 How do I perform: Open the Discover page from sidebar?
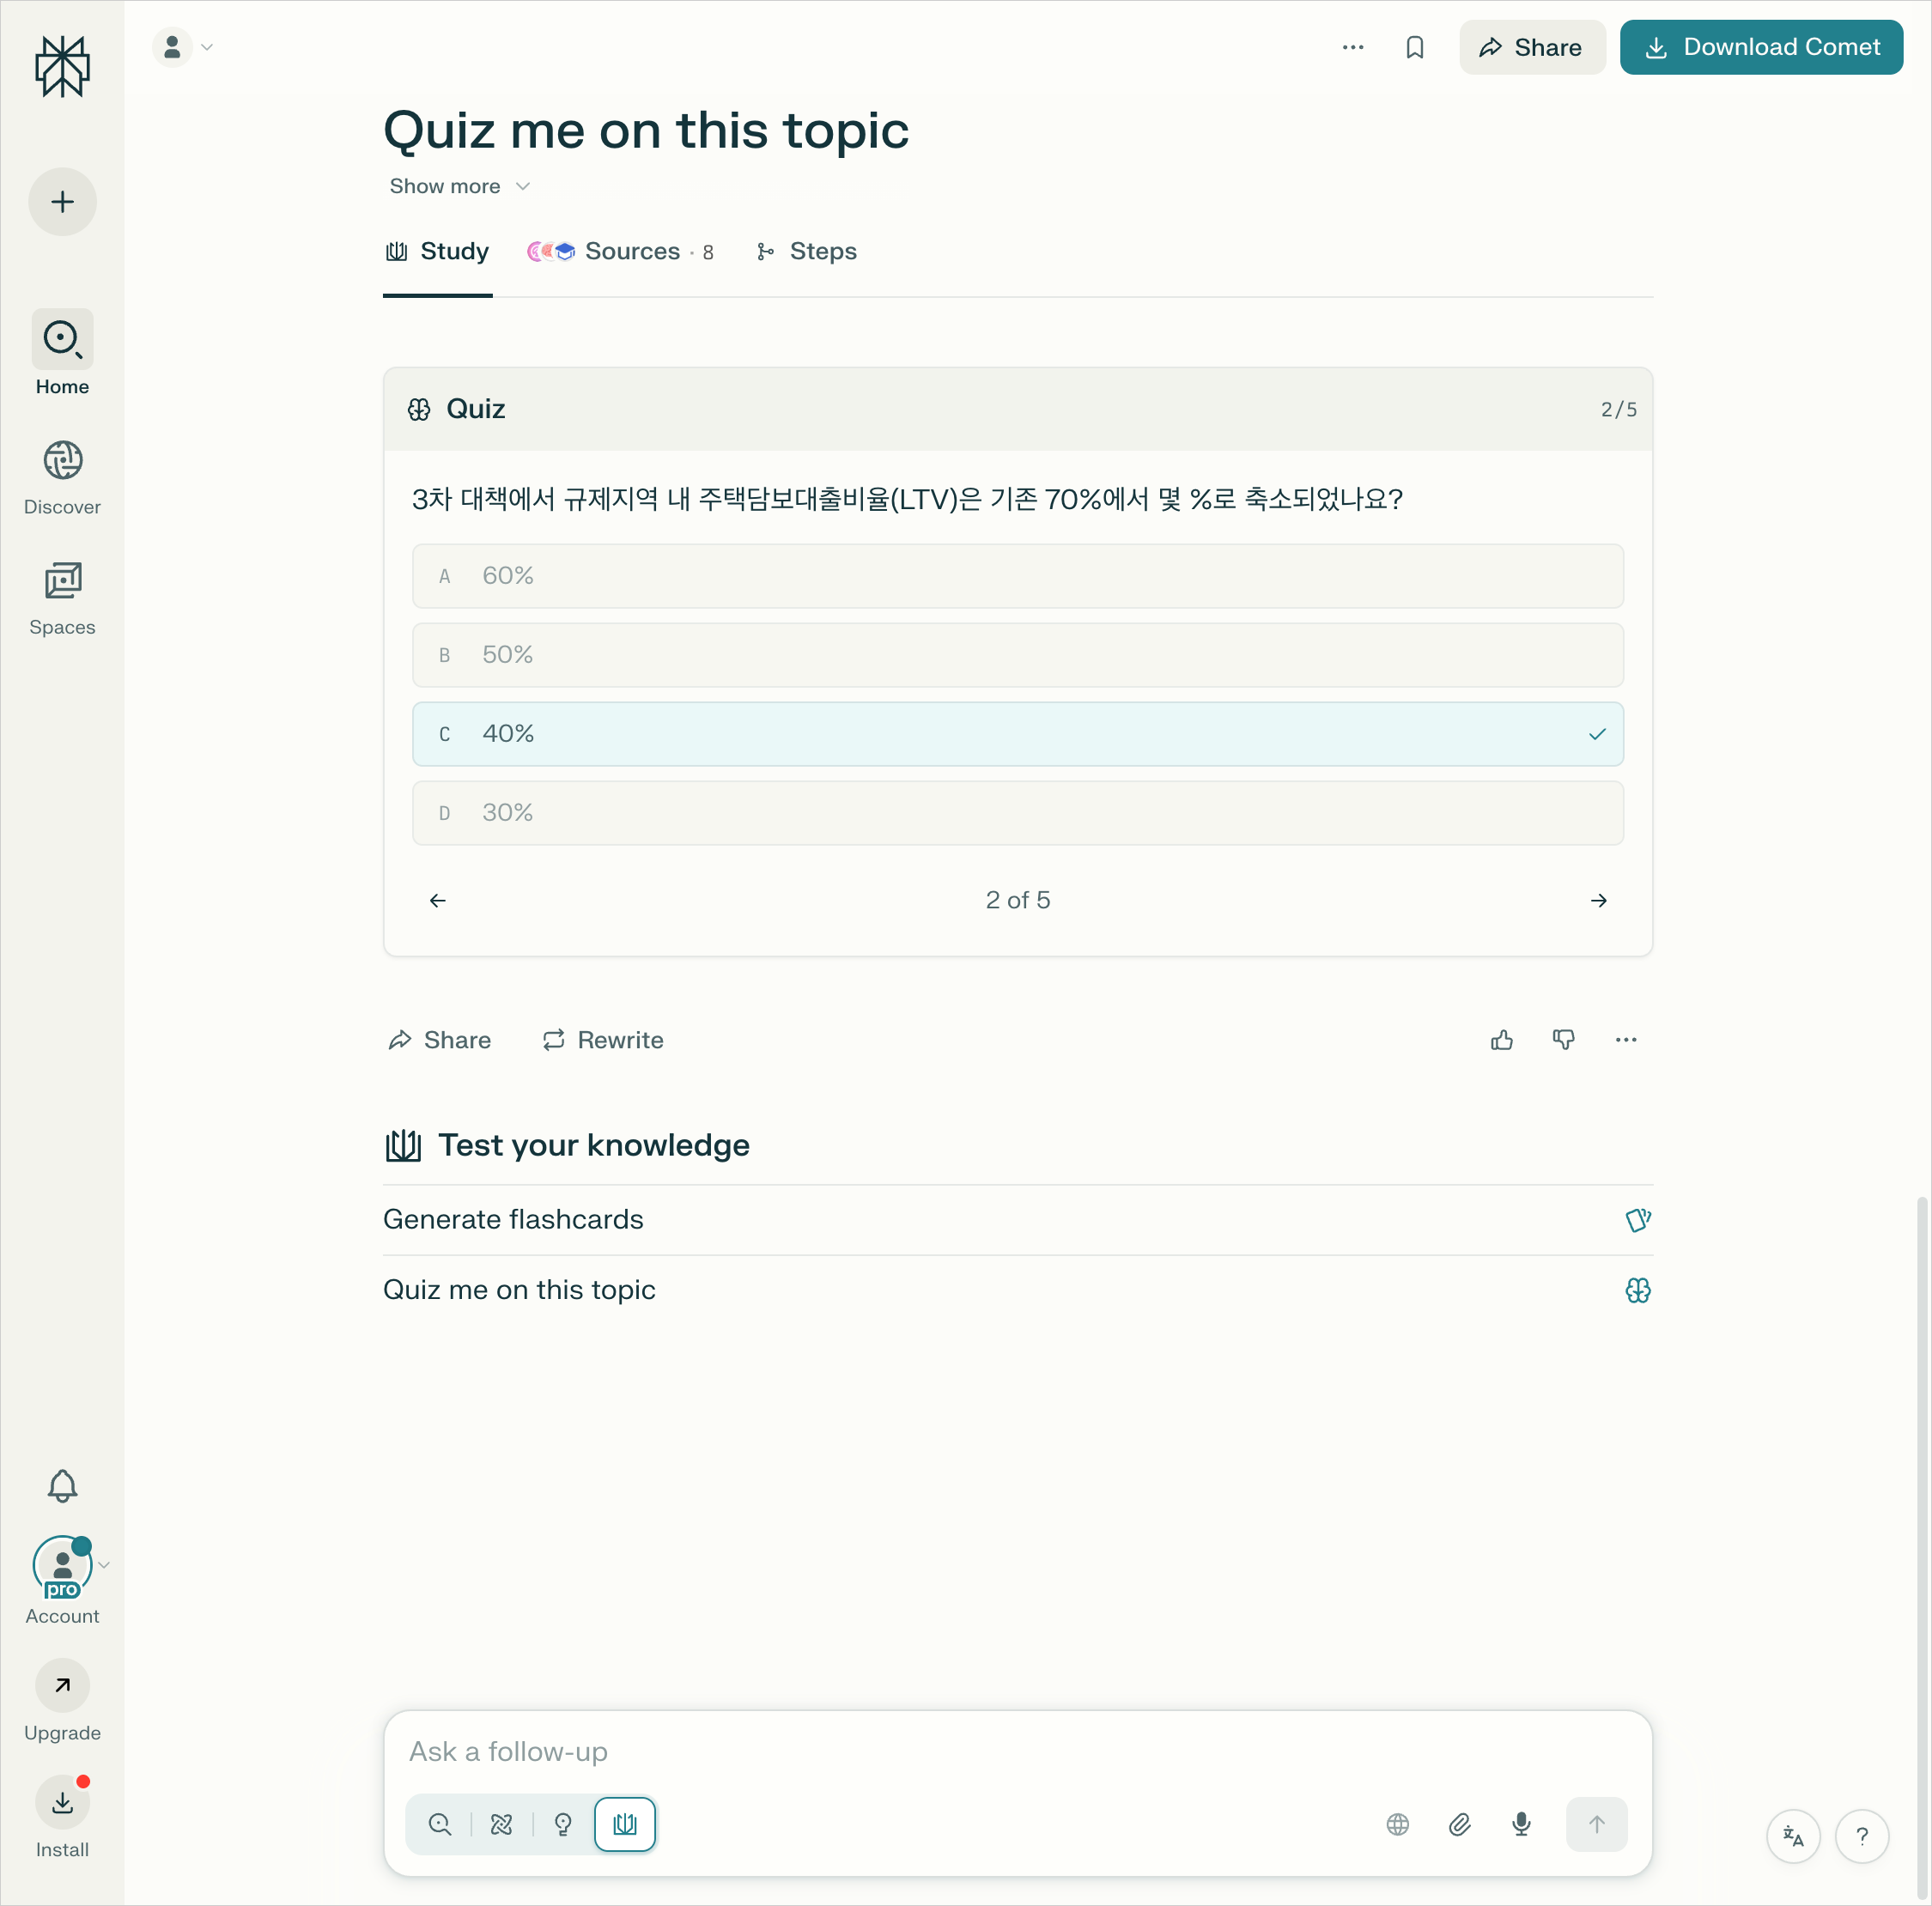click(x=62, y=477)
